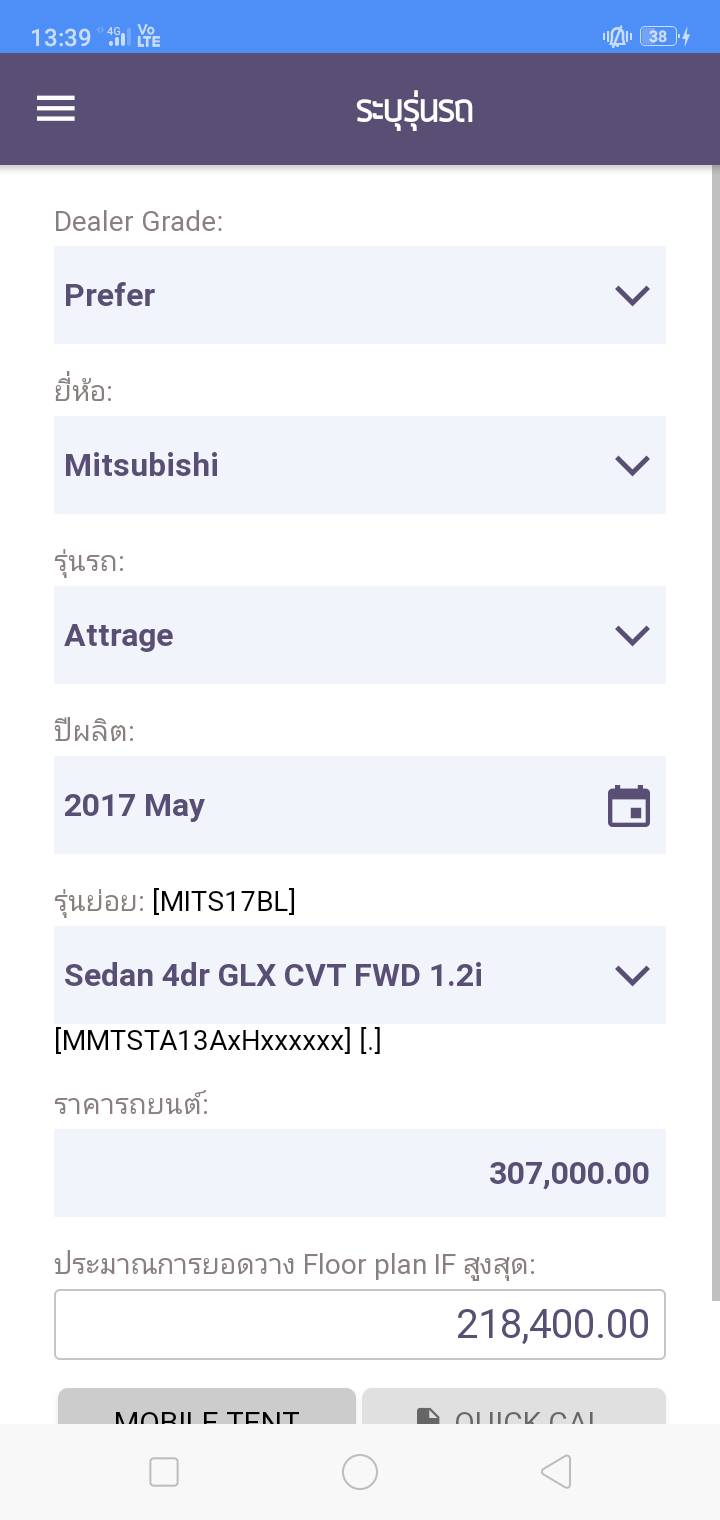The image size is (720, 1520).
Task: Open the manufacture date calendar picker
Action: [x=629, y=806]
